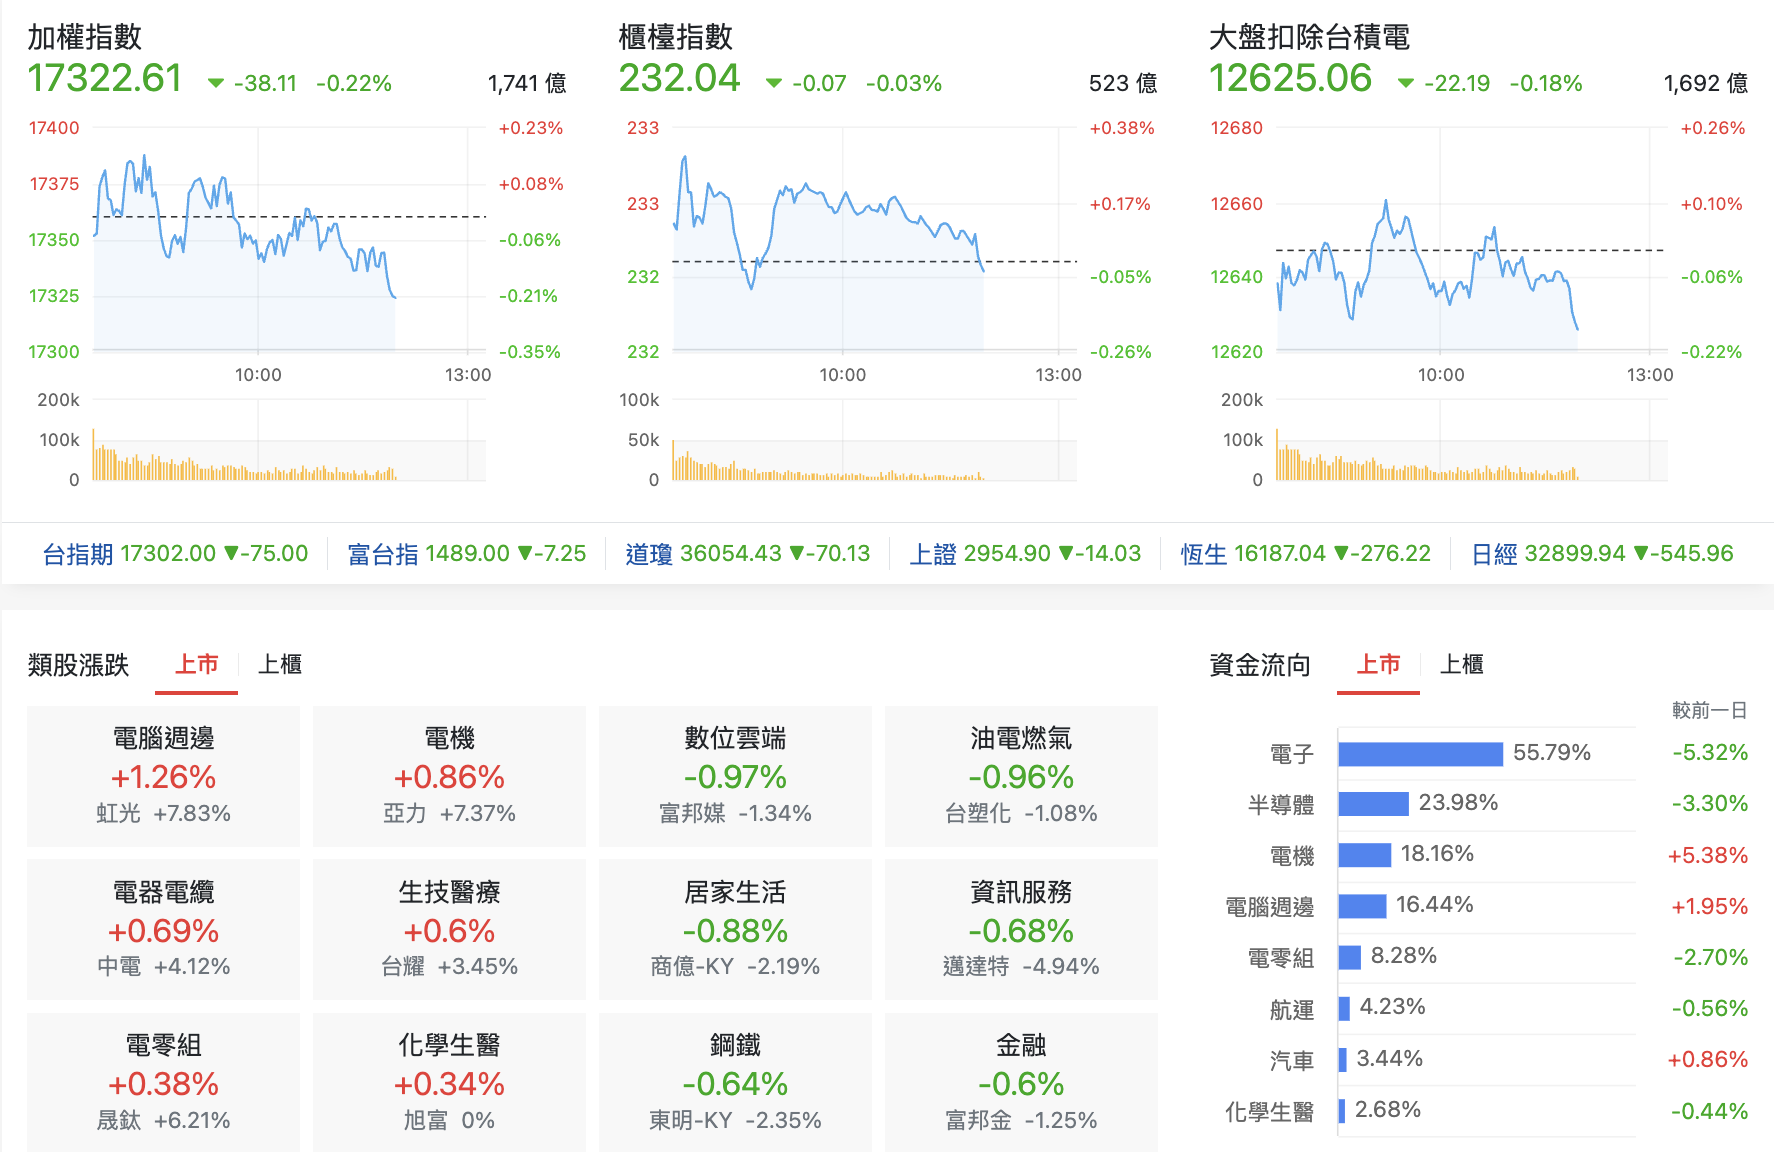Open the 電器電纜 +0.69% sector card
1774x1152 pixels.
163,929
